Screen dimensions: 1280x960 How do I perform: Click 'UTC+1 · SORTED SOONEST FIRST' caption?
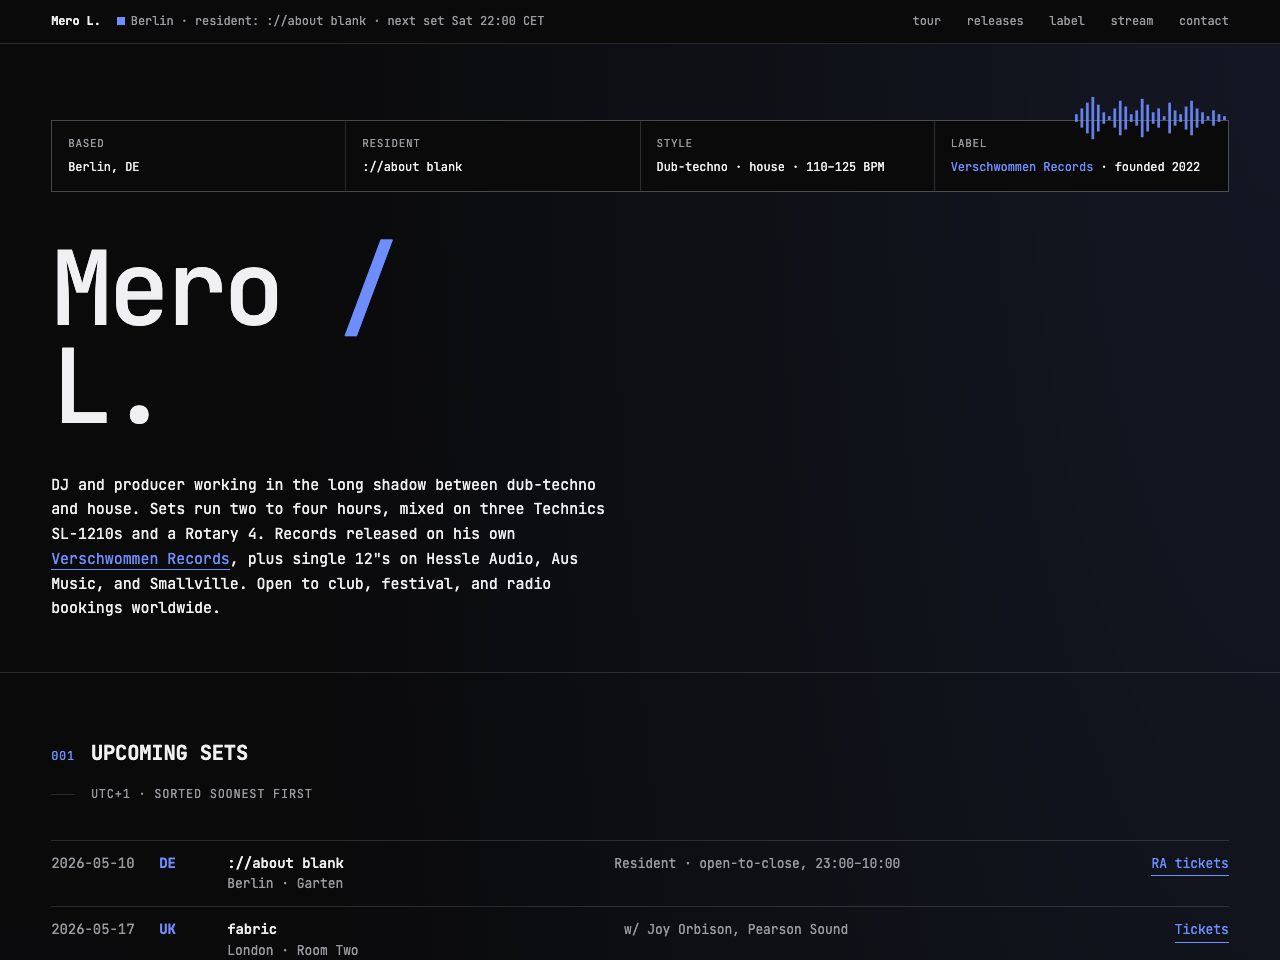pyautogui.click(x=201, y=794)
